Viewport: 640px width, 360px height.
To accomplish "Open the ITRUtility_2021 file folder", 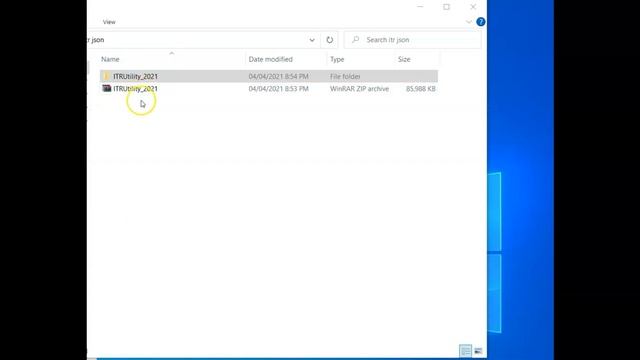I will click(269, 76).
